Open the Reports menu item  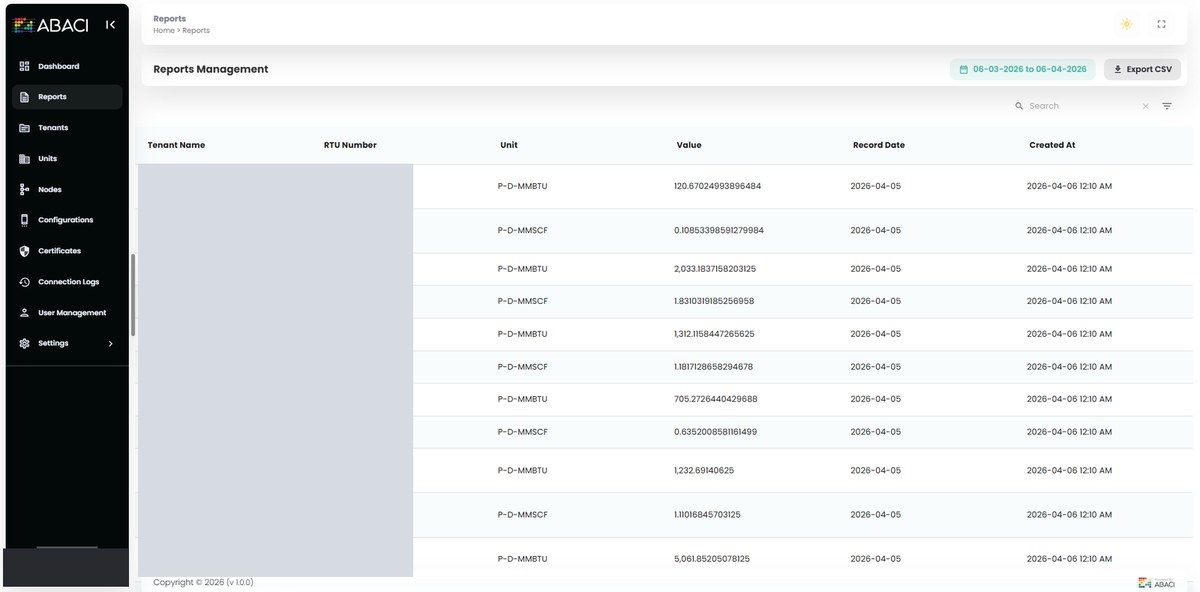pyautogui.click(x=67, y=97)
